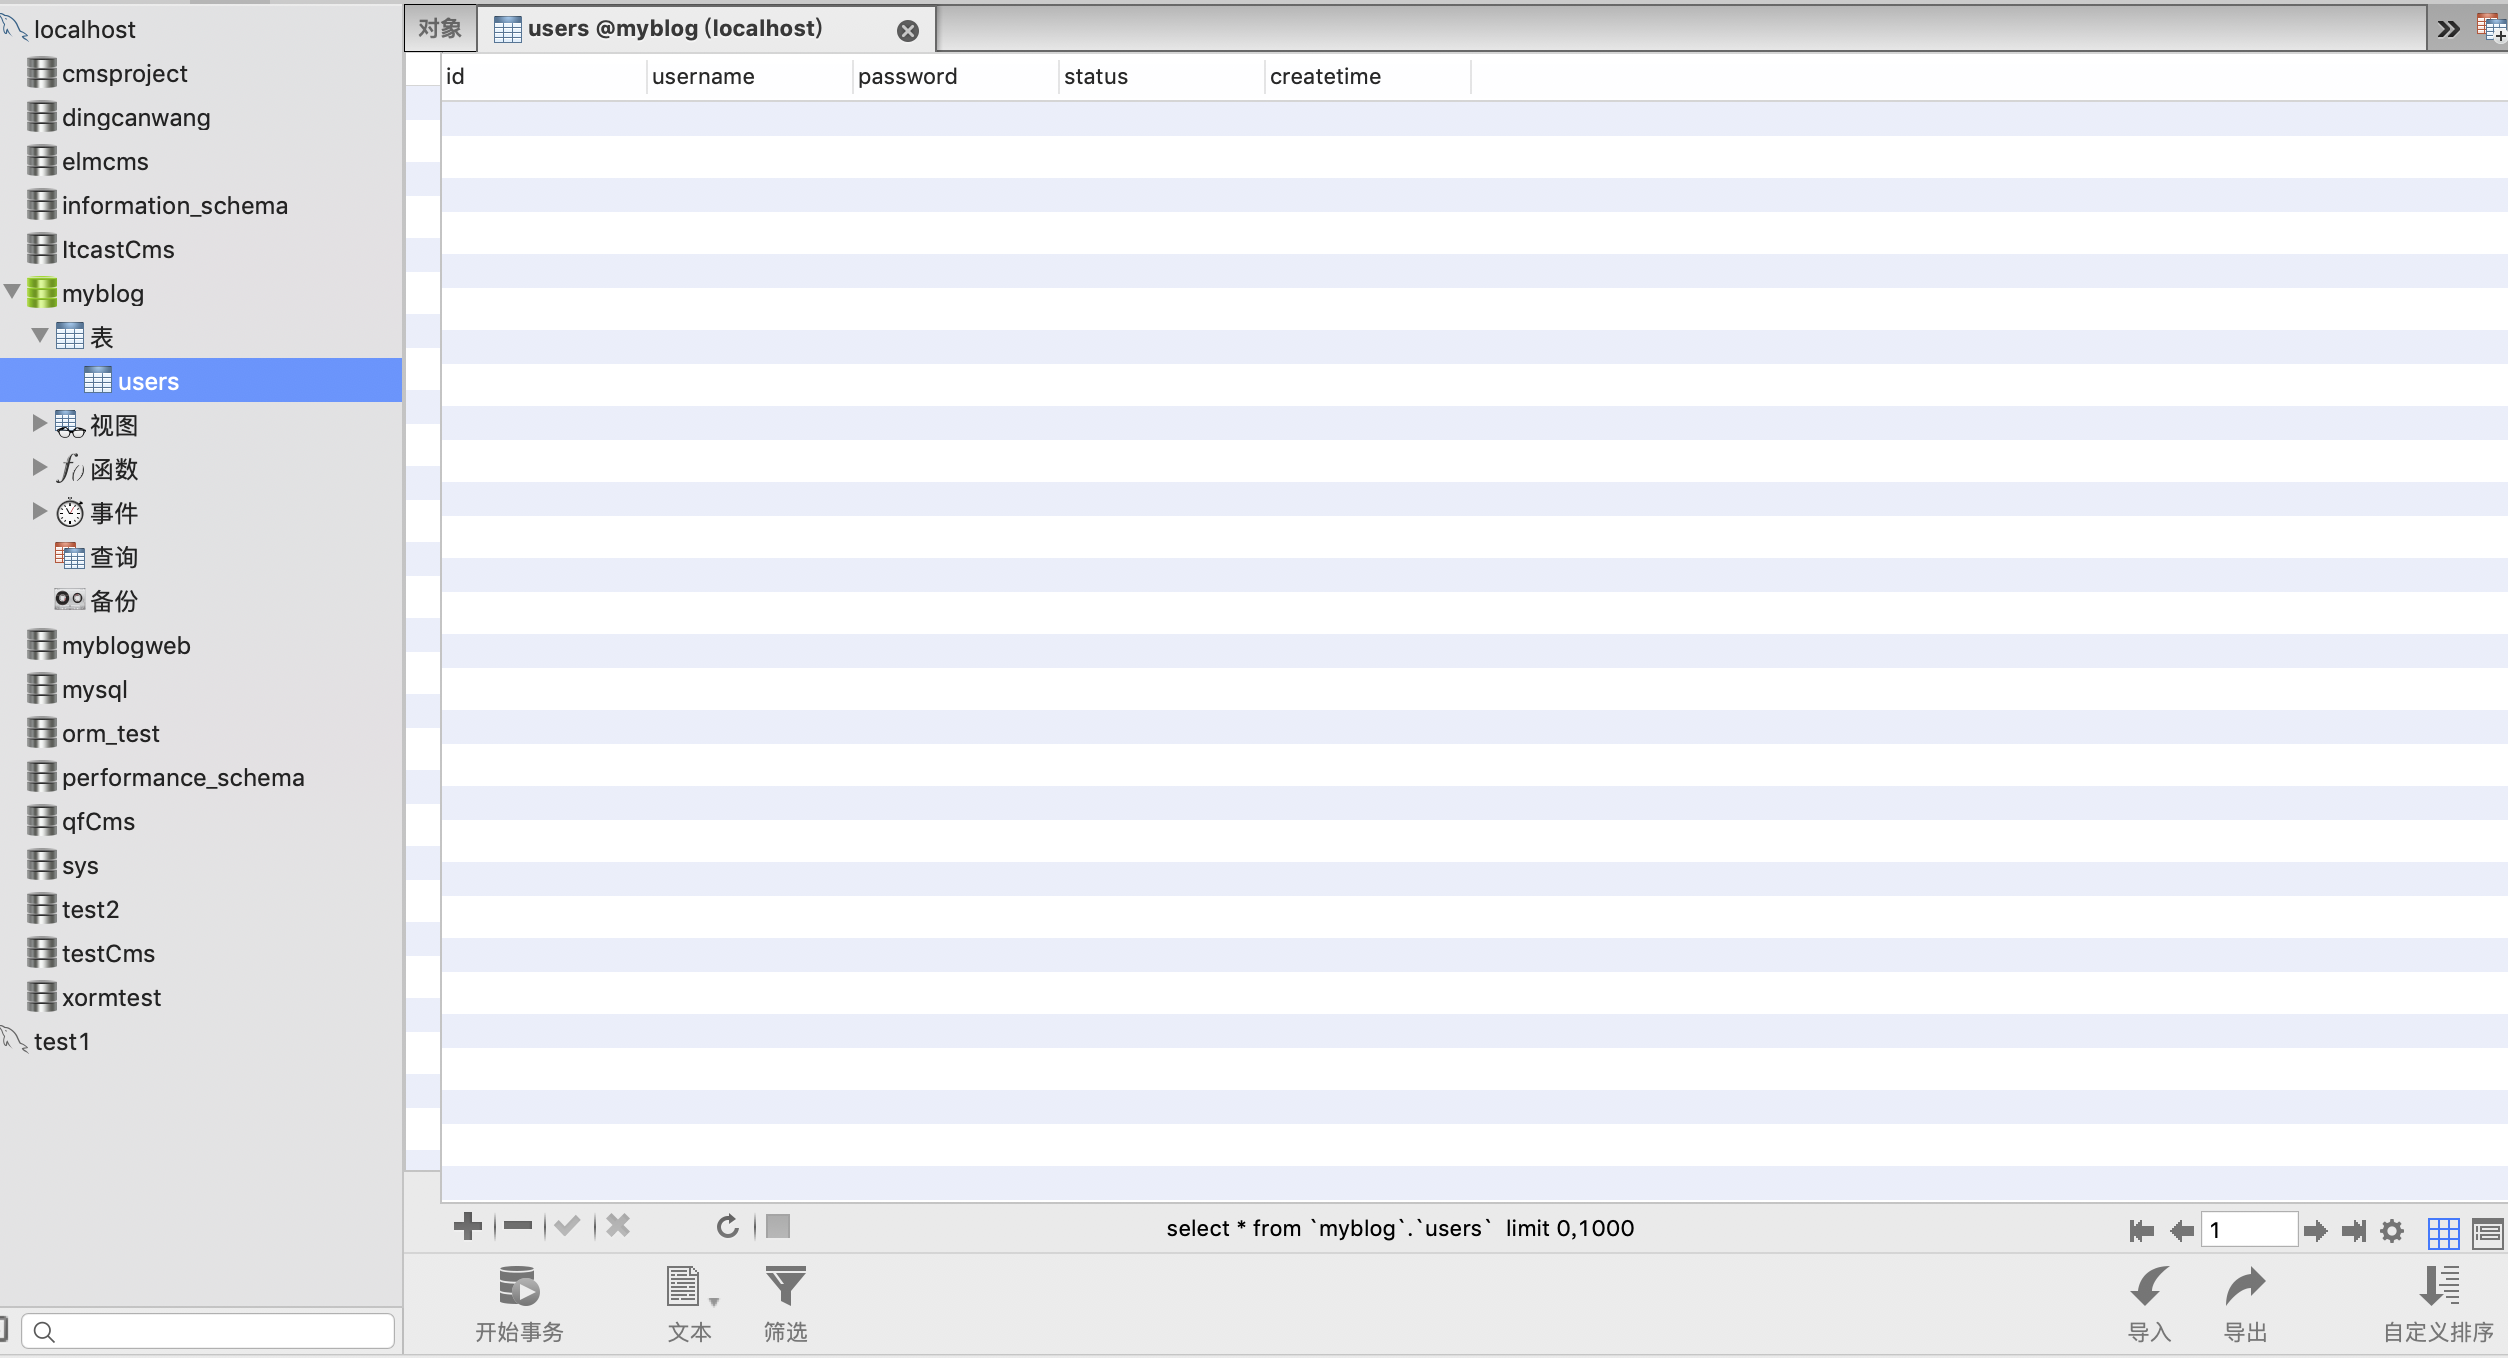Click the delete record minus icon
The height and width of the screenshot is (1358, 2508).
[518, 1226]
